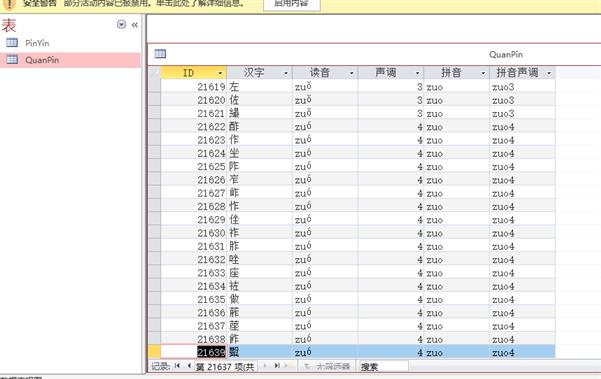Open navigation pane category dropdown circle arrow
601x379 pixels.
(121, 25)
